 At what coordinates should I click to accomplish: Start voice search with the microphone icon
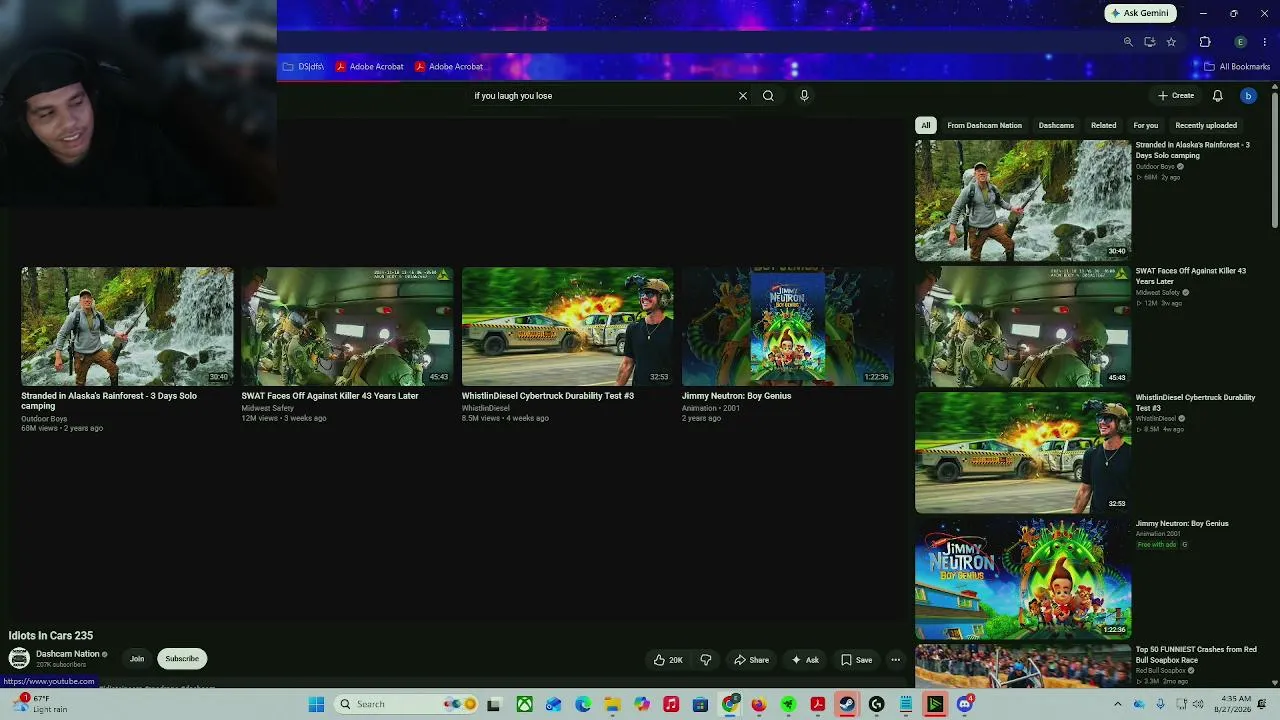click(x=804, y=96)
